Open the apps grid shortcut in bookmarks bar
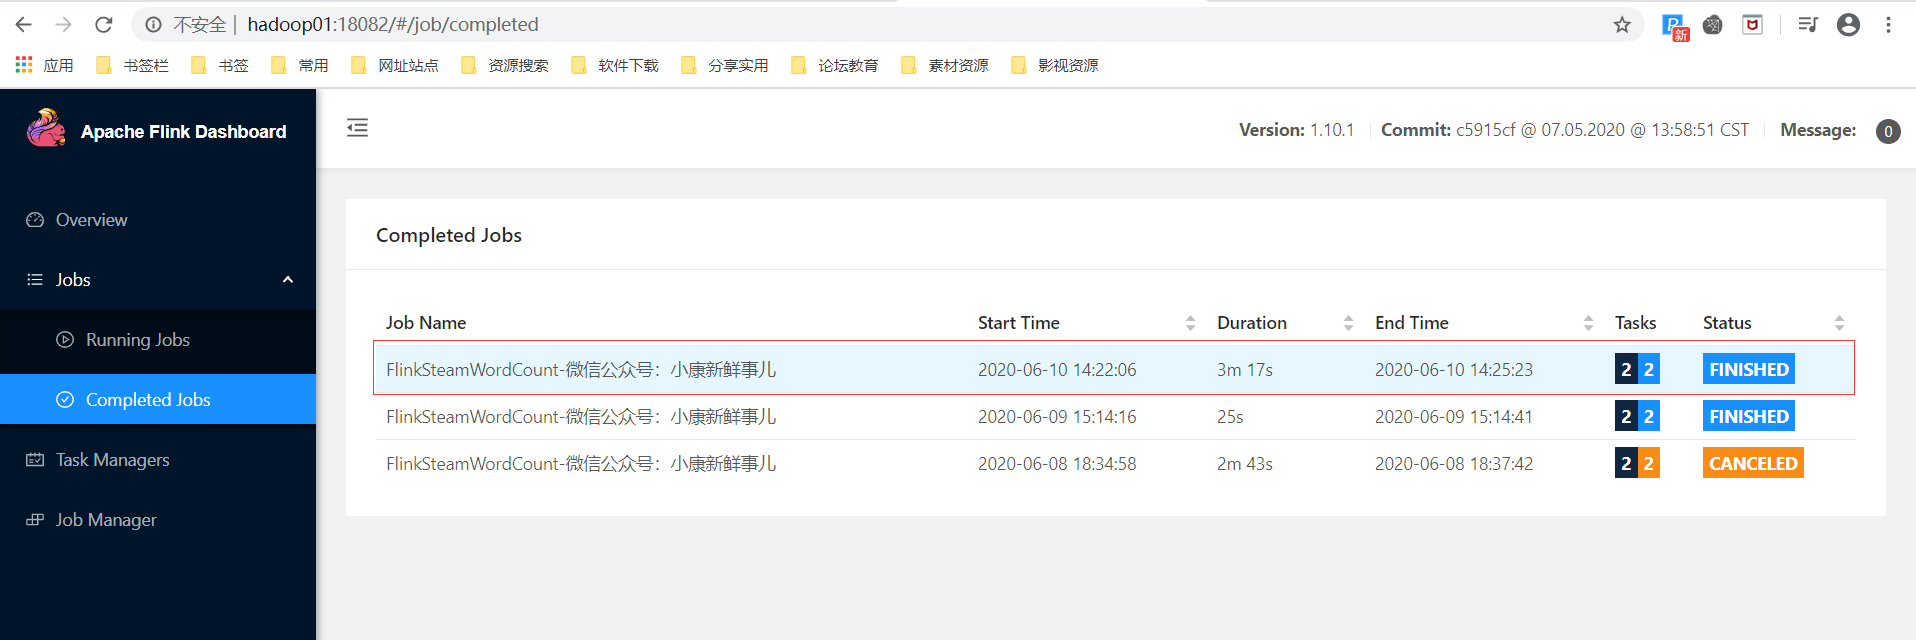 point(24,65)
